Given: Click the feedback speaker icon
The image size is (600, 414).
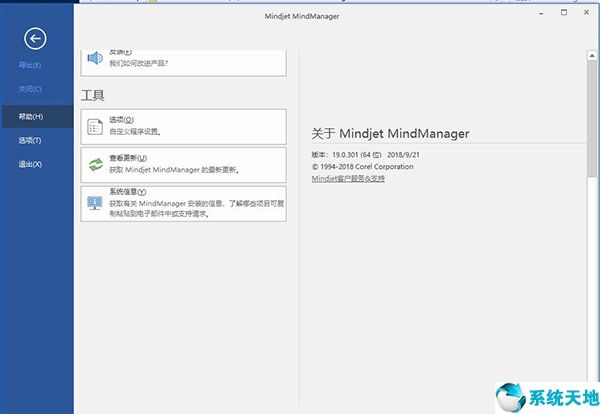Looking at the screenshot, I should pos(95,59).
